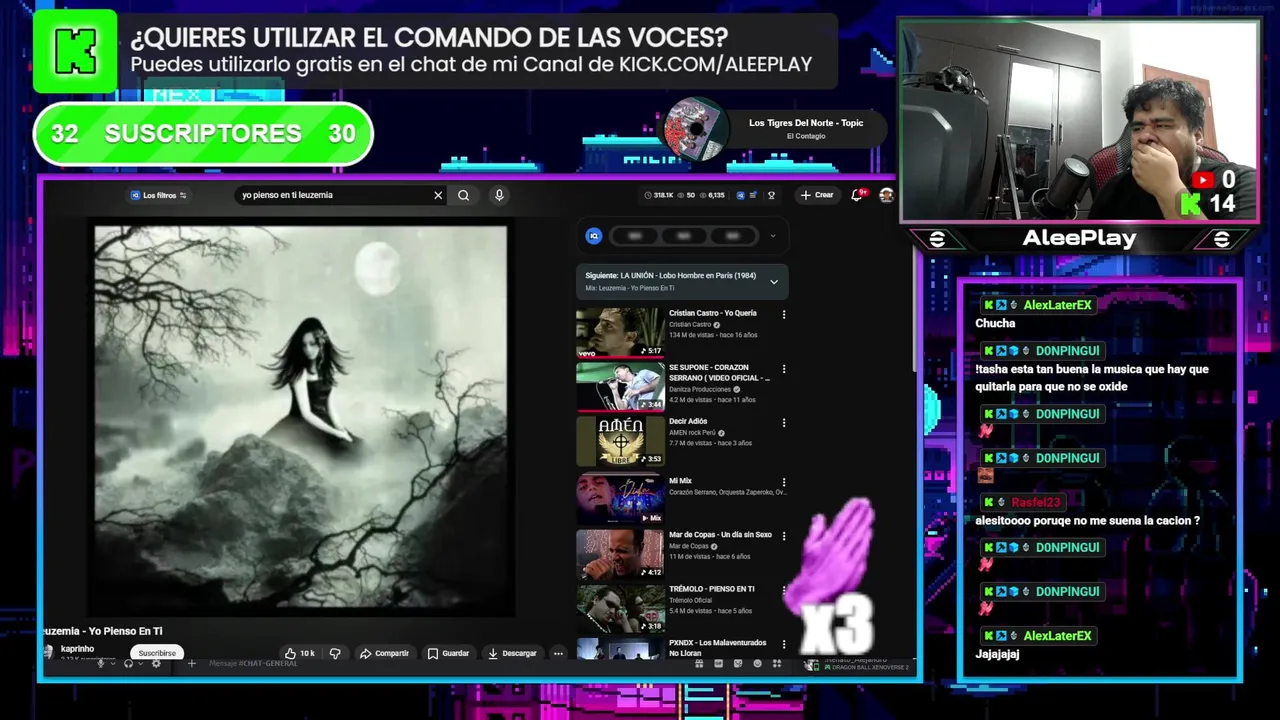1280x720 pixels.
Task: Start voice search with the microphone icon
Action: click(499, 195)
